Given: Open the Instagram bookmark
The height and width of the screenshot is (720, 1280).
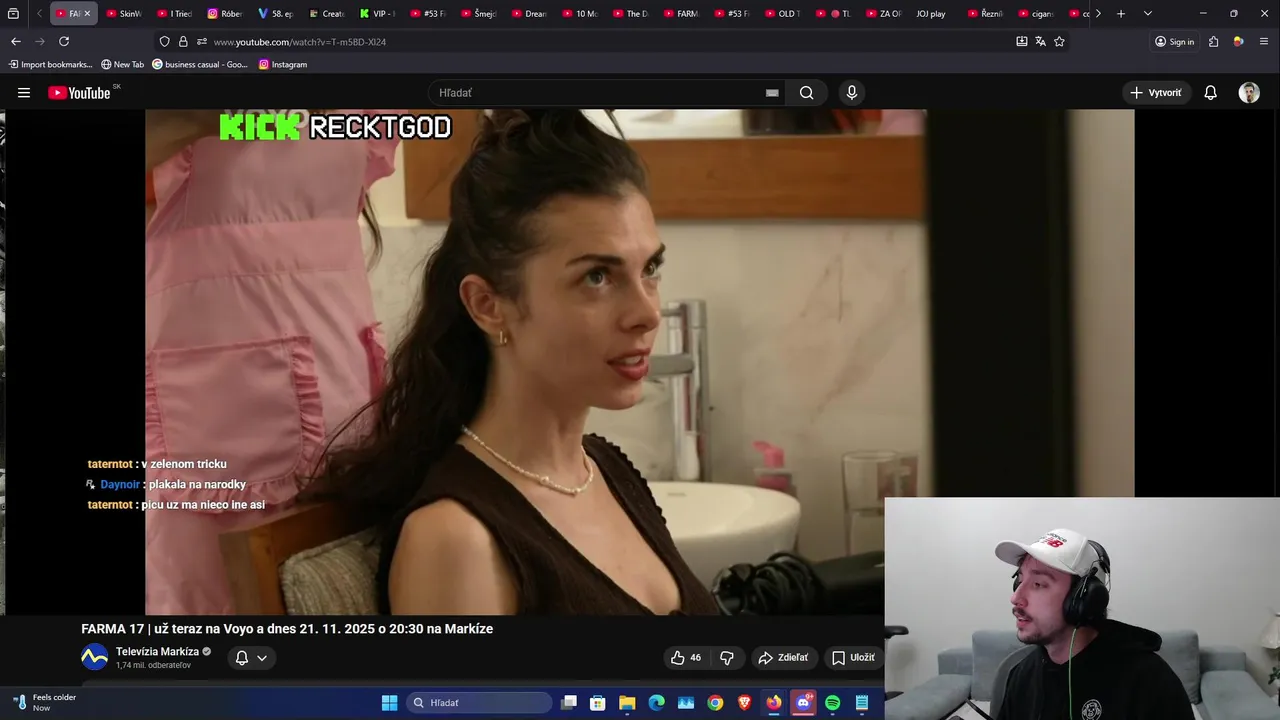Looking at the screenshot, I should (282, 64).
